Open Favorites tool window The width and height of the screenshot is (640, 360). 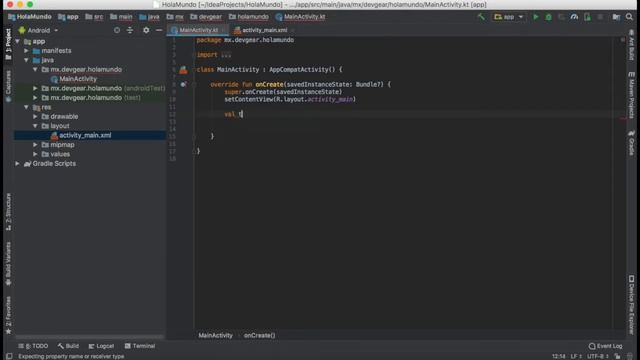[x=8, y=316]
